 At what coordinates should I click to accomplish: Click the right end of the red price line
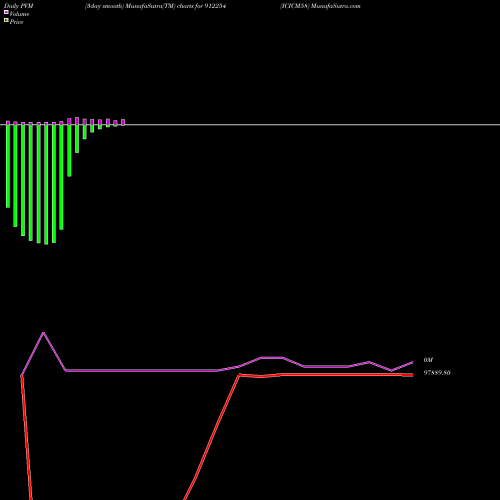pyautogui.click(x=413, y=375)
